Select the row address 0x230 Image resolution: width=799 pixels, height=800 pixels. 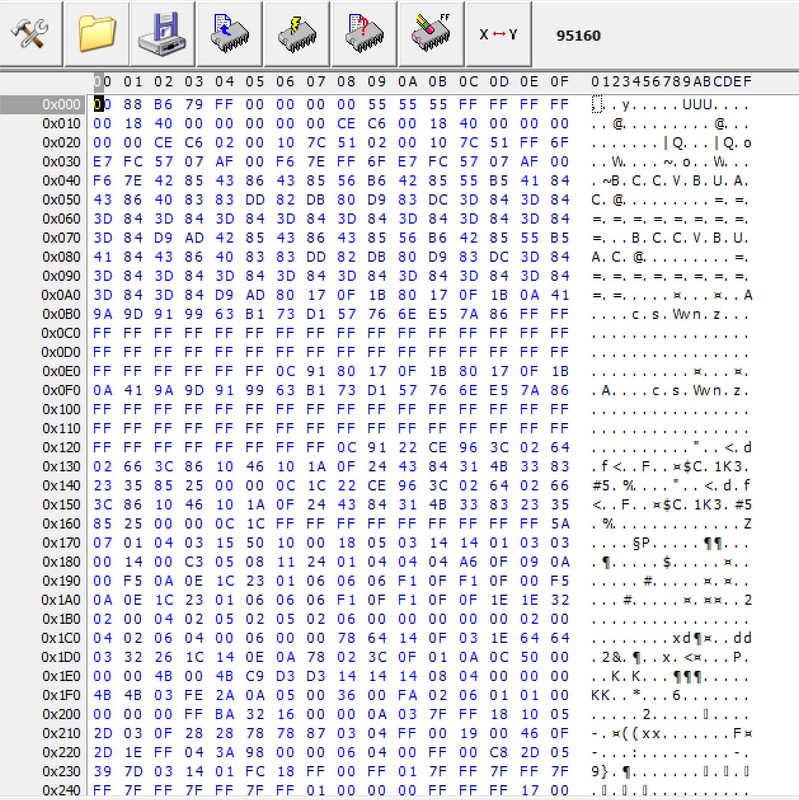(x=62, y=771)
